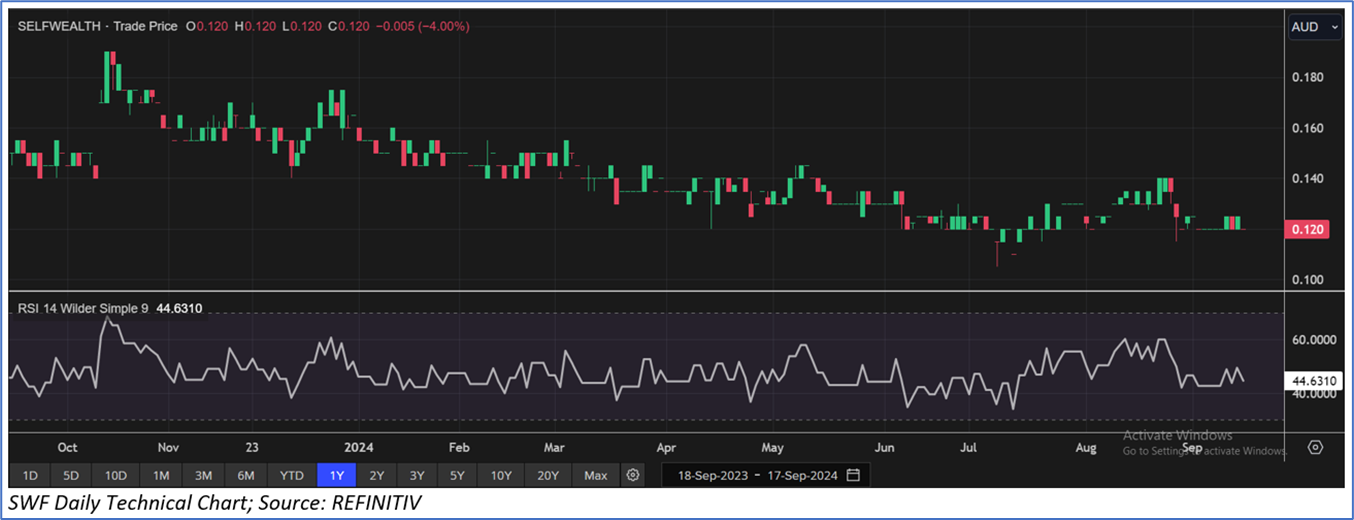This screenshot has height=520, width=1354.
Task: Switch chart to 3M period
Action: tap(203, 475)
